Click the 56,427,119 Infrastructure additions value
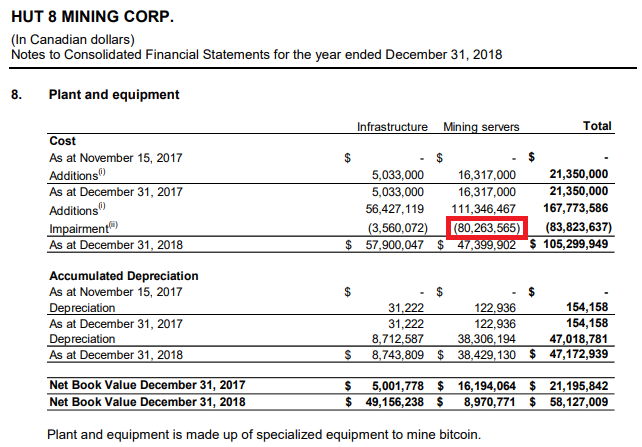Screen dimensions: 642x447 point(395,209)
